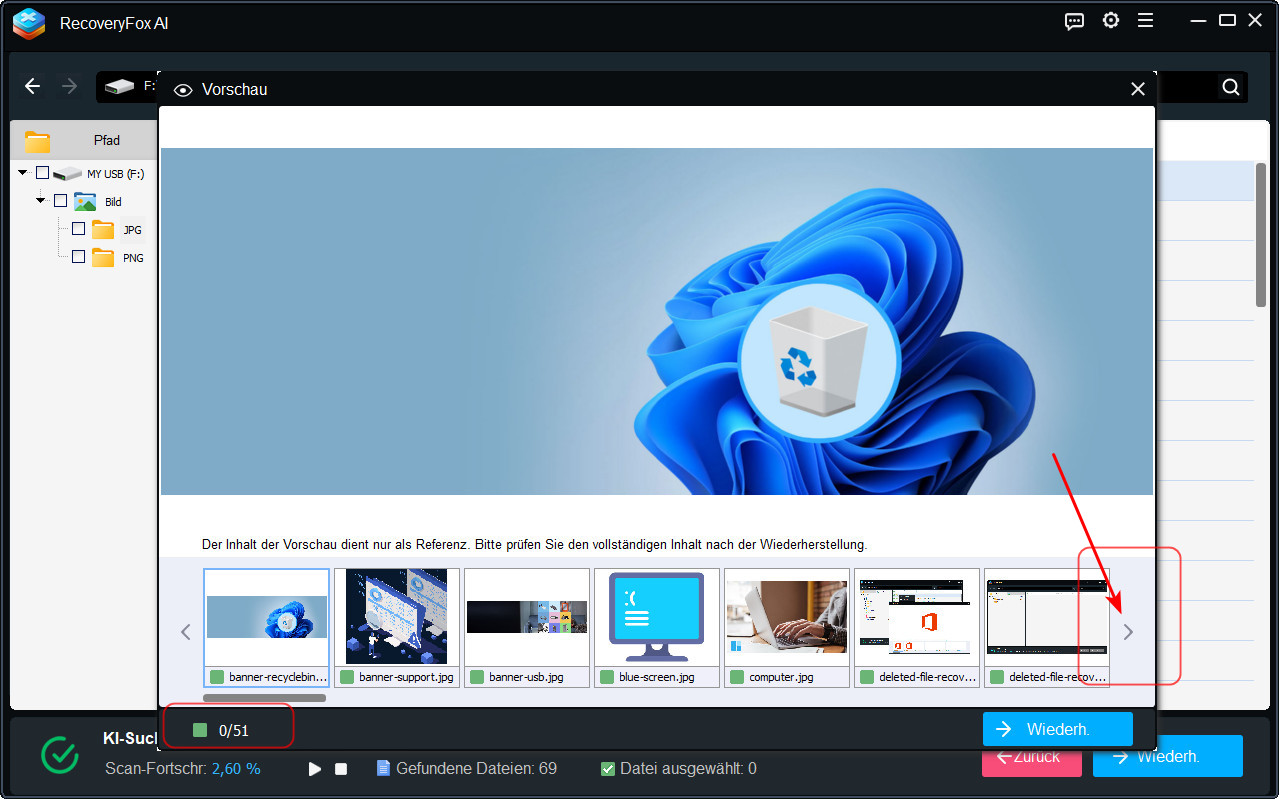
Task: Click the '0/51' selection counter text
Action: click(x=234, y=731)
